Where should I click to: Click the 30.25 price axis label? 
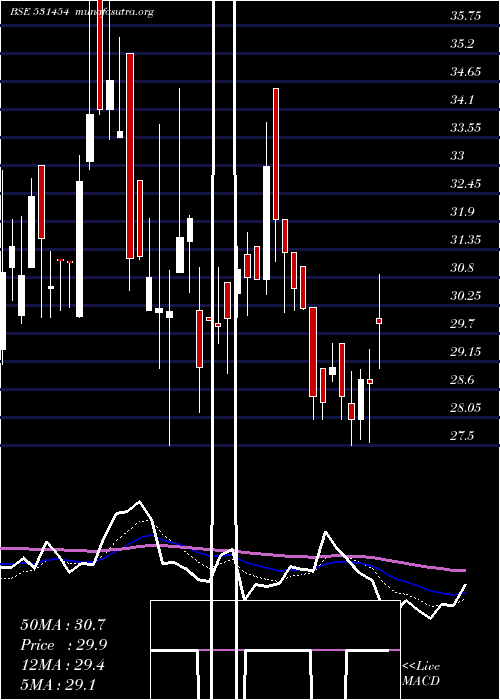click(x=465, y=296)
